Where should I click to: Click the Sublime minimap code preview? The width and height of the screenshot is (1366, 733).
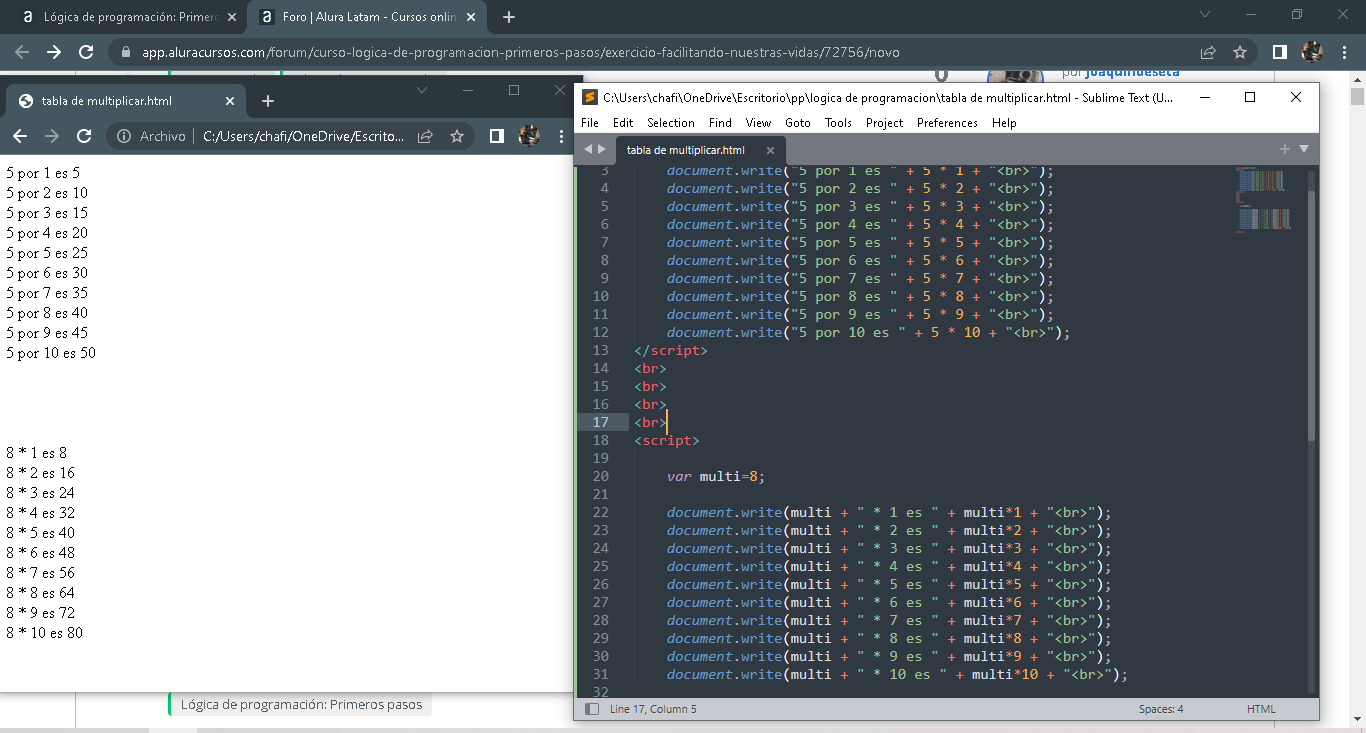click(1264, 200)
